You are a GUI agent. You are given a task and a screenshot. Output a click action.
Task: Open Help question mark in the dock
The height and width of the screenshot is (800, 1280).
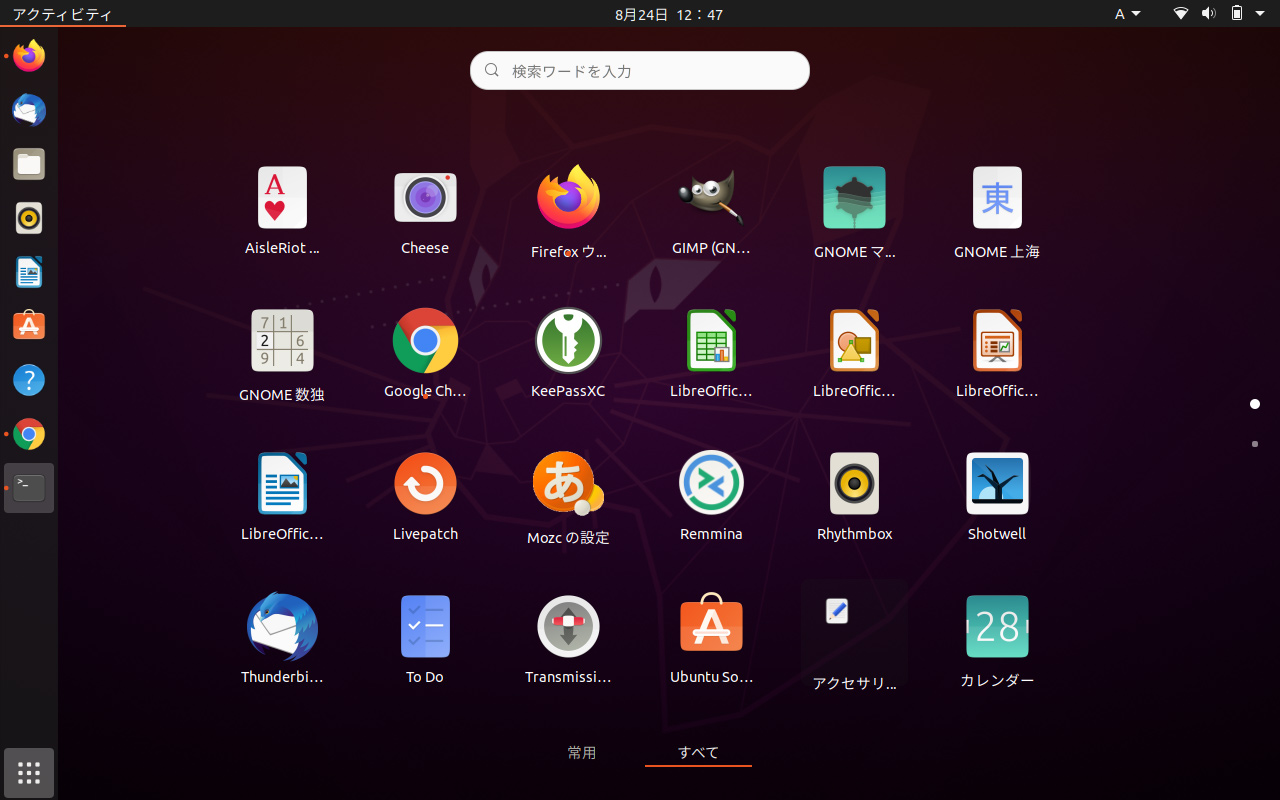click(29, 380)
